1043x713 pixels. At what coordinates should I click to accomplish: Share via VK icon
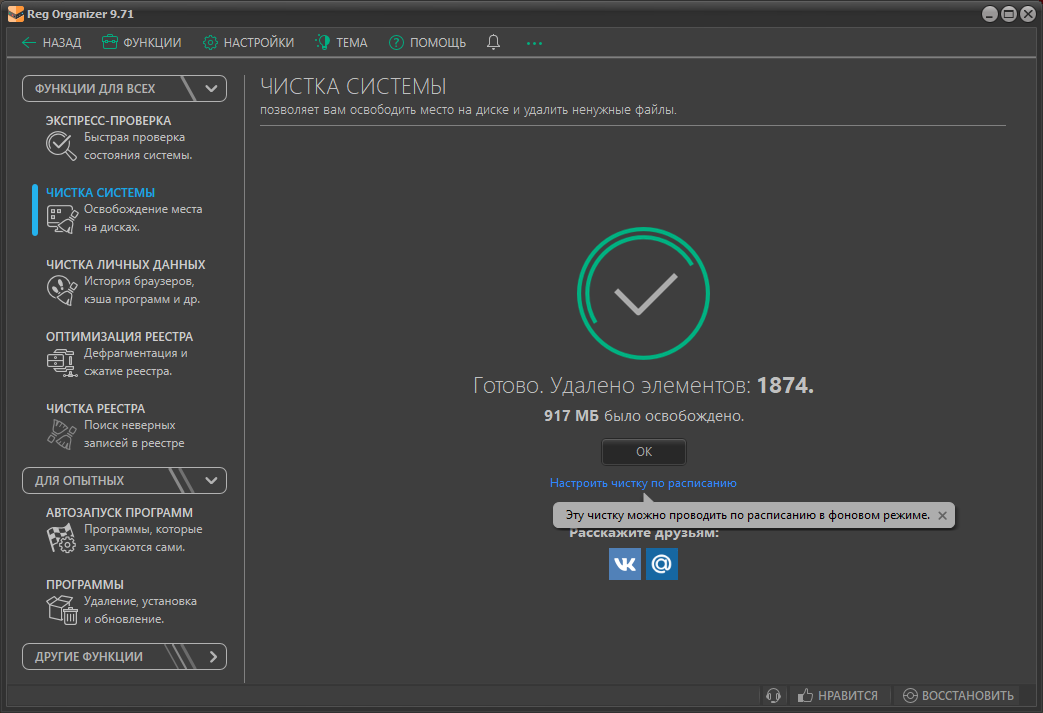(625, 564)
